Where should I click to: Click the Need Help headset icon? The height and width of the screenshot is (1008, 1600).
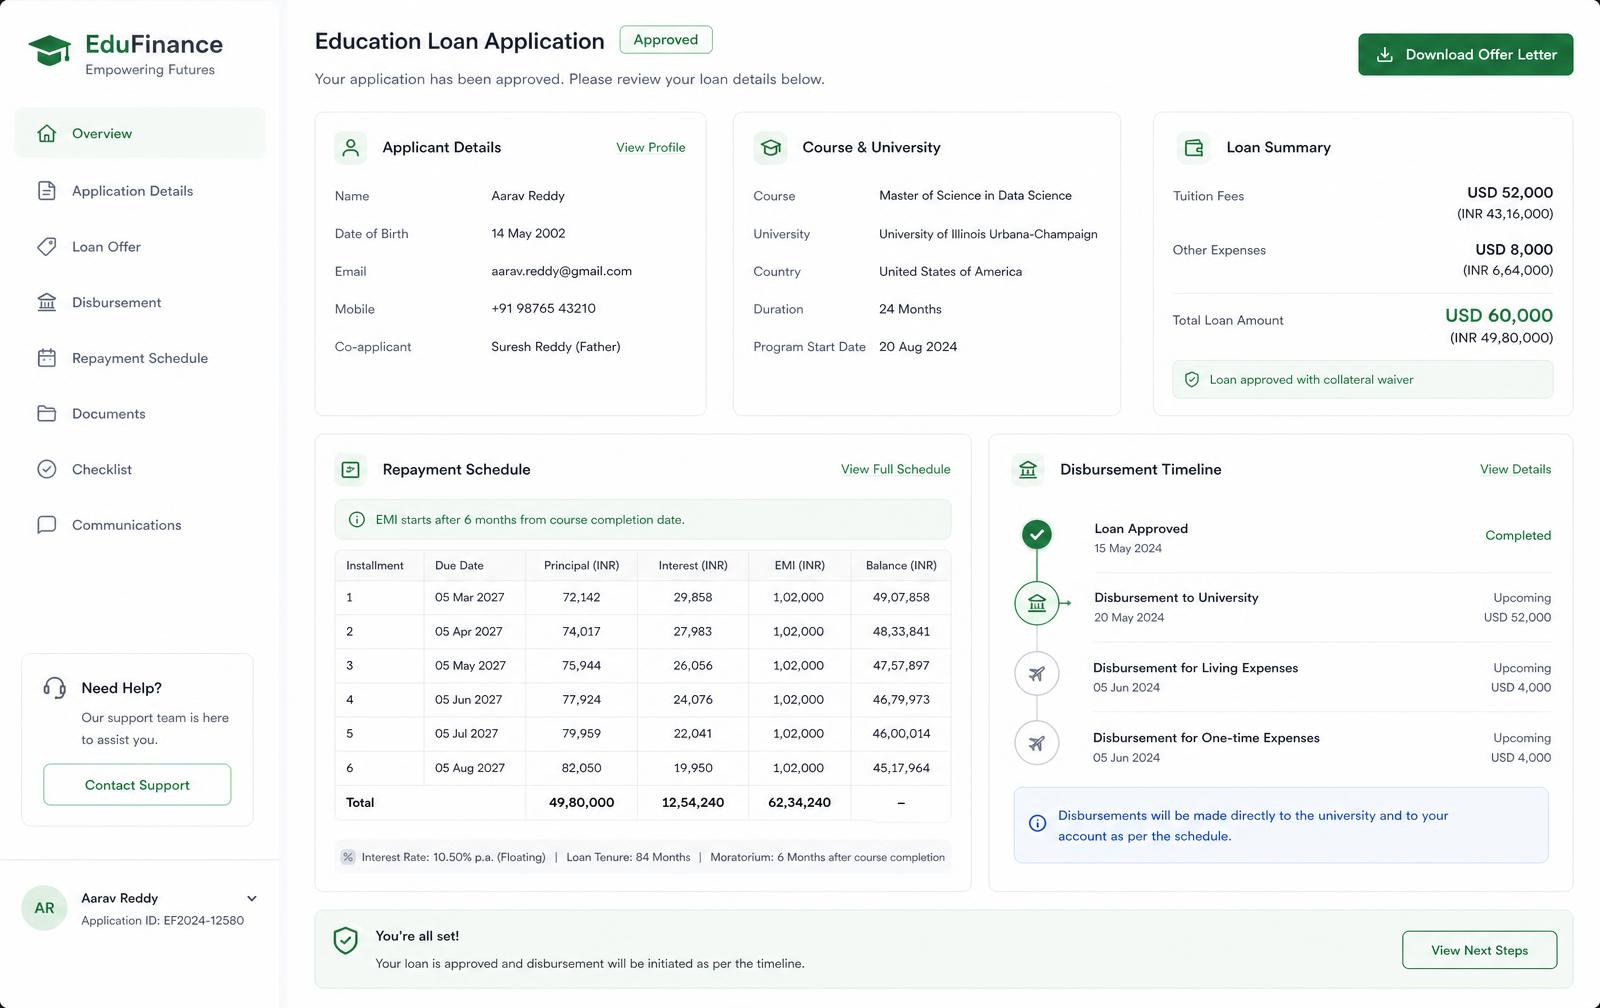point(54,688)
